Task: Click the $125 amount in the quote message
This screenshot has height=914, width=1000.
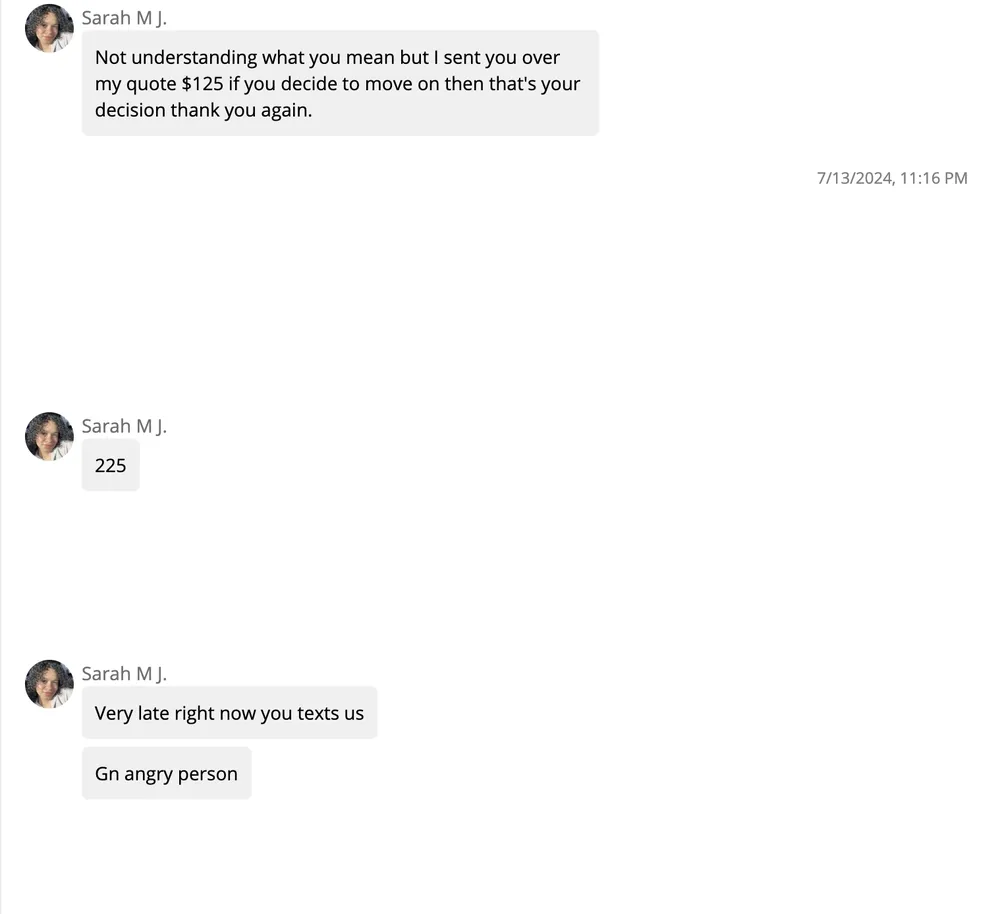Action: point(202,84)
